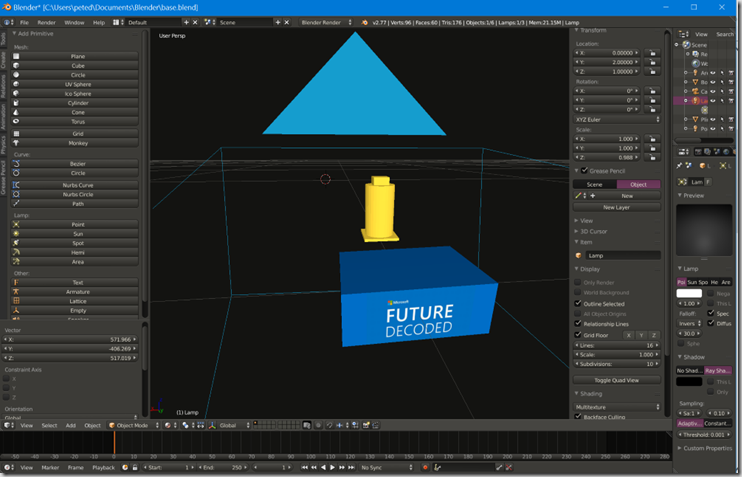Open the Global orientation dropdown
742x477 pixels.
coord(234,425)
